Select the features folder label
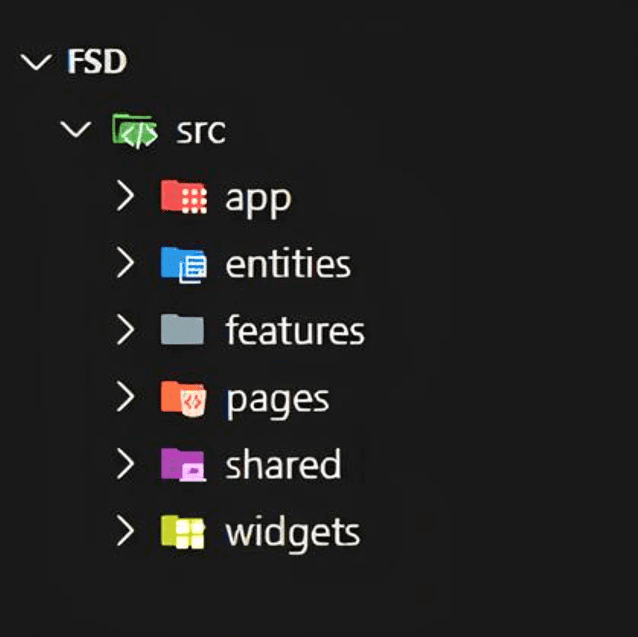This screenshot has width=638, height=637. pyautogui.click(x=295, y=330)
